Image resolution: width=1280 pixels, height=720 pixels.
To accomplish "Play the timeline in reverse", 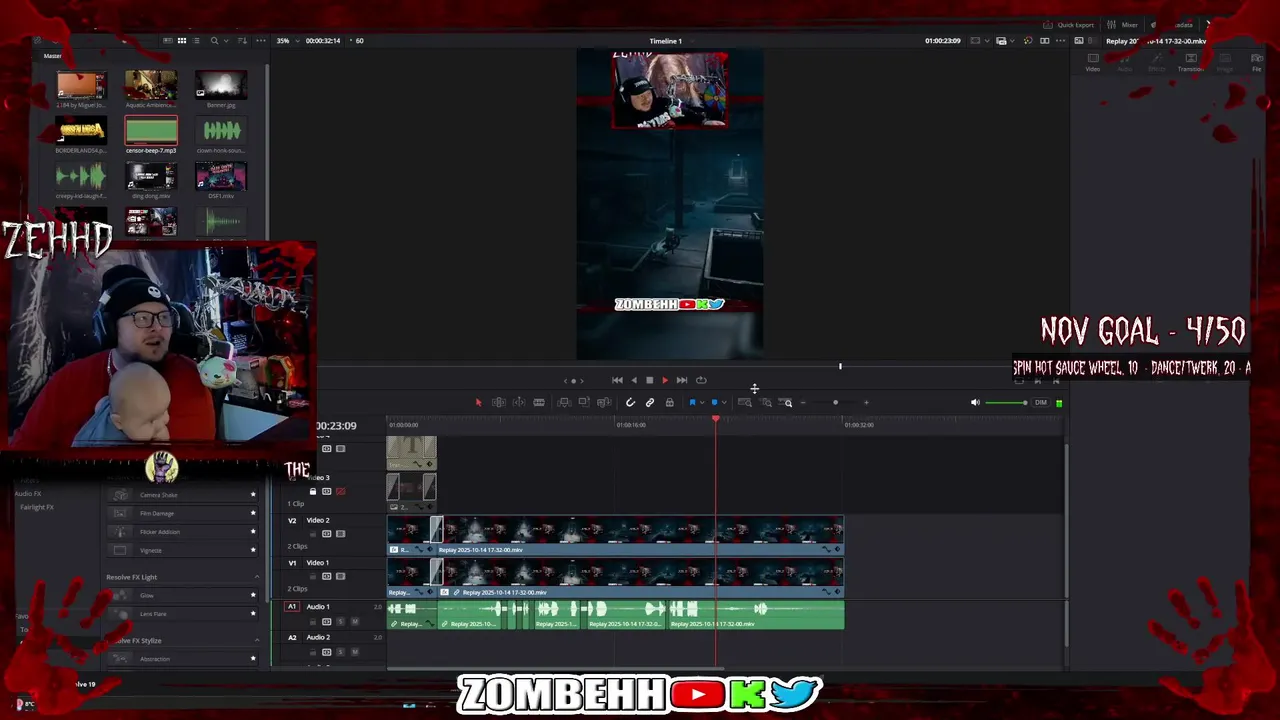I will point(633,380).
